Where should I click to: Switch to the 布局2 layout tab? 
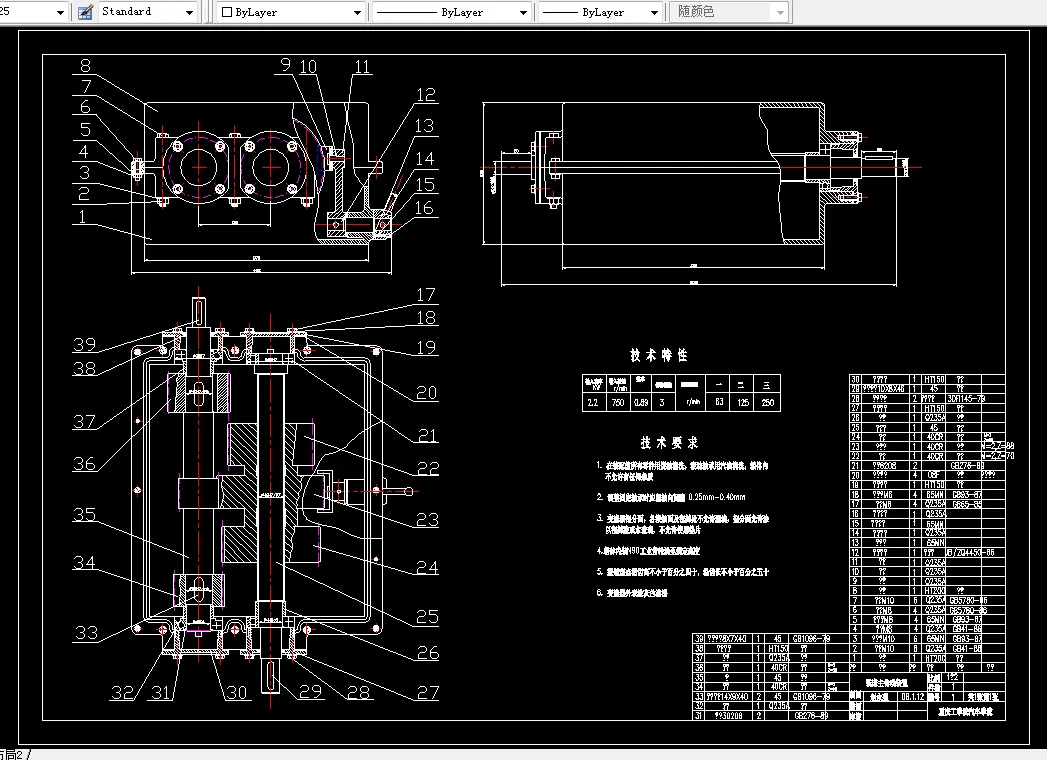coord(12,754)
